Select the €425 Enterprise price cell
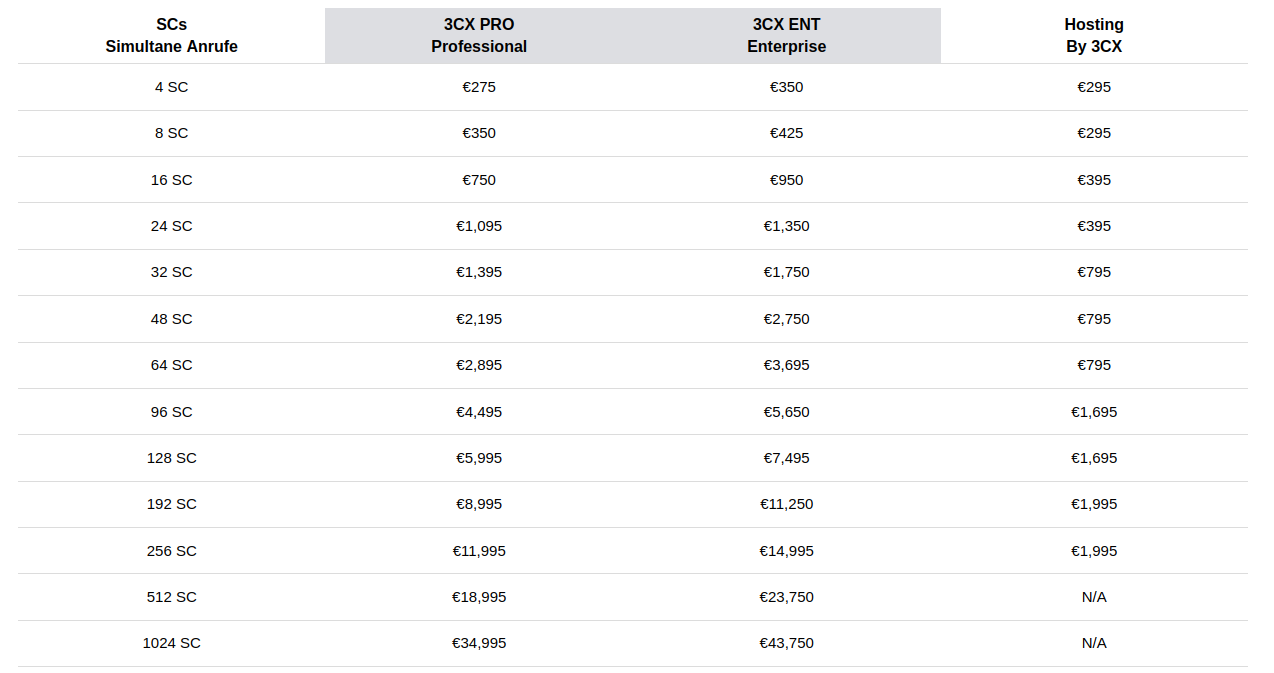 pos(787,133)
